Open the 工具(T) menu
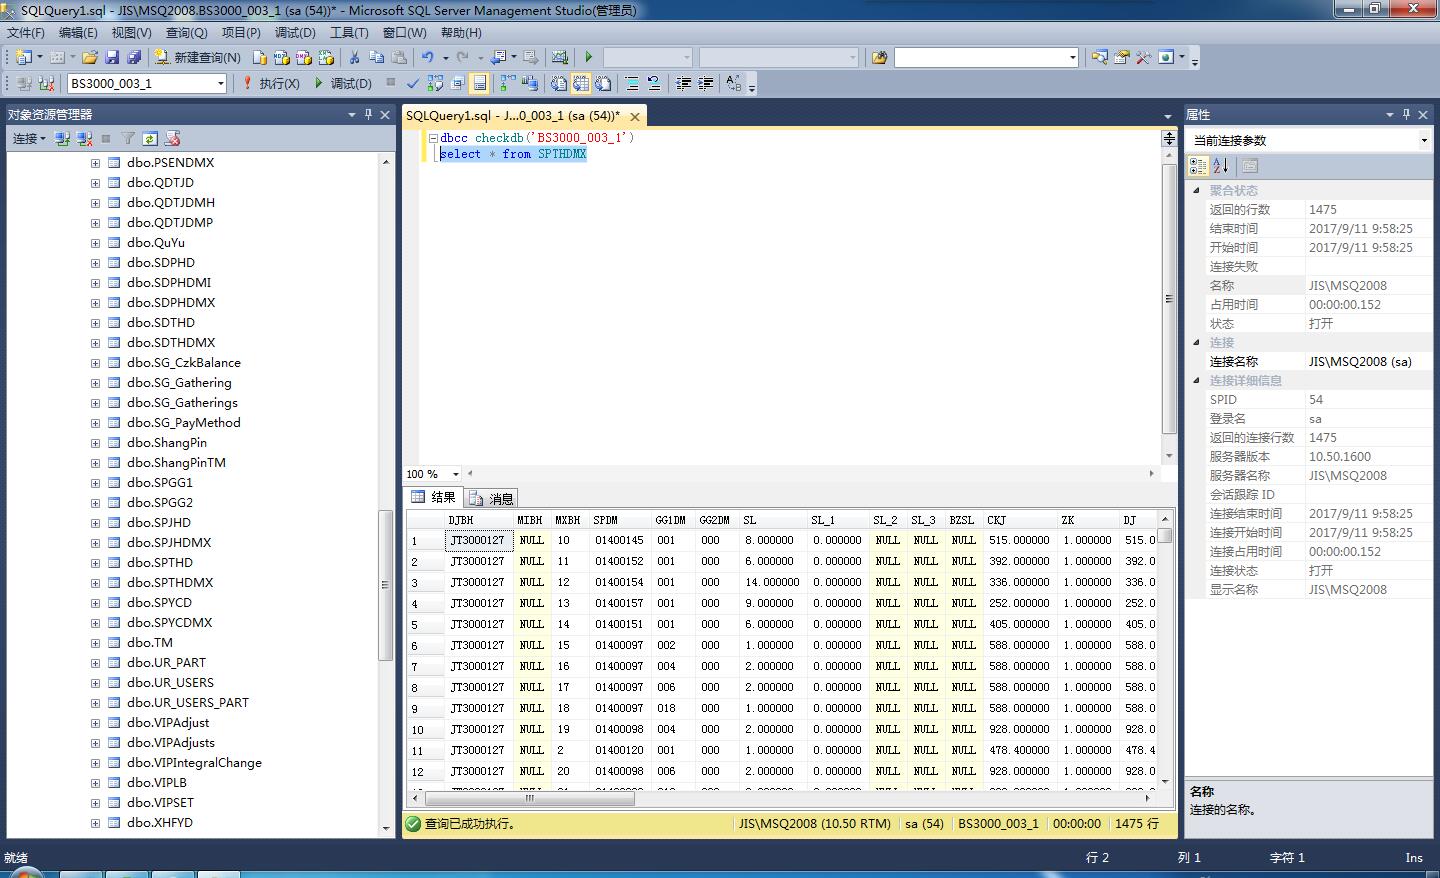1440x878 pixels. point(349,32)
